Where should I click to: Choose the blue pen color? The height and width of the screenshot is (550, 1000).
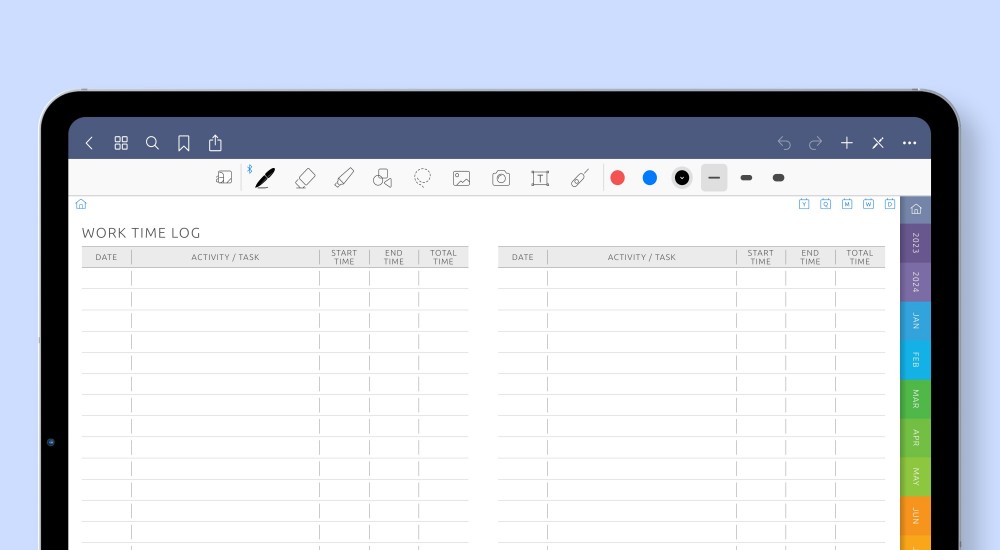click(650, 178)
